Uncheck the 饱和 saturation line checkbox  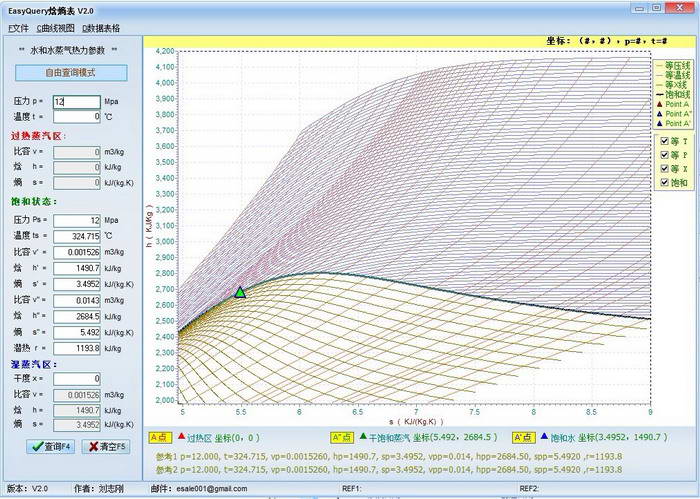662,183
